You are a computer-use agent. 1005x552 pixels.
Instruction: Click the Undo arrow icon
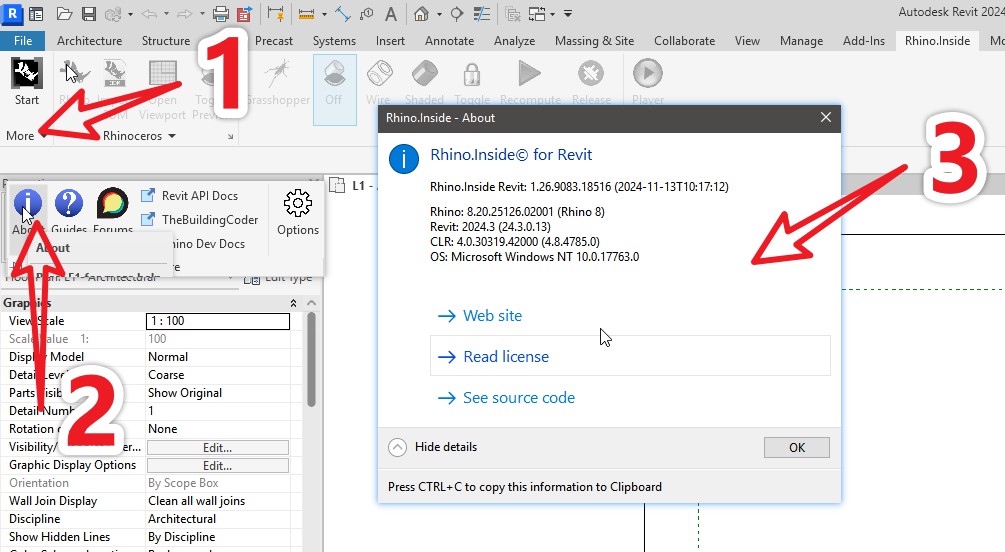[149, 13]
